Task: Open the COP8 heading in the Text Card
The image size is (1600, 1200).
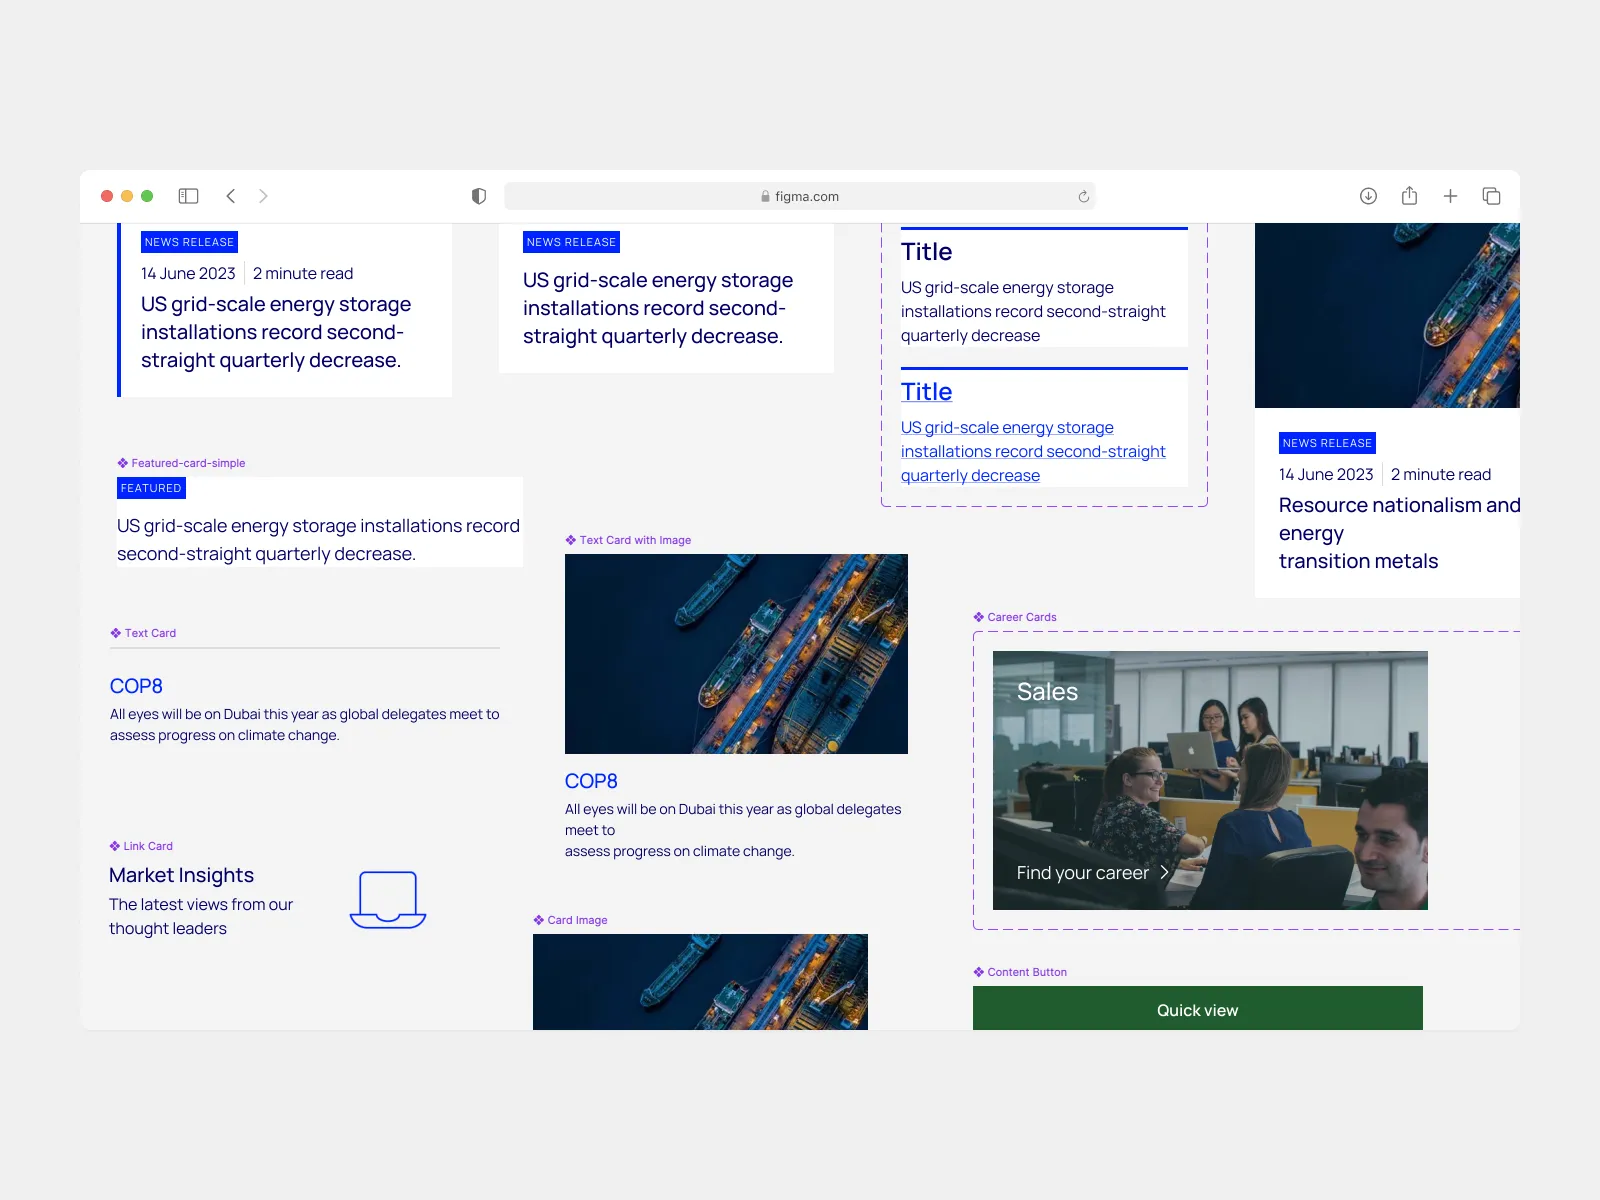Action: [136, 686]
